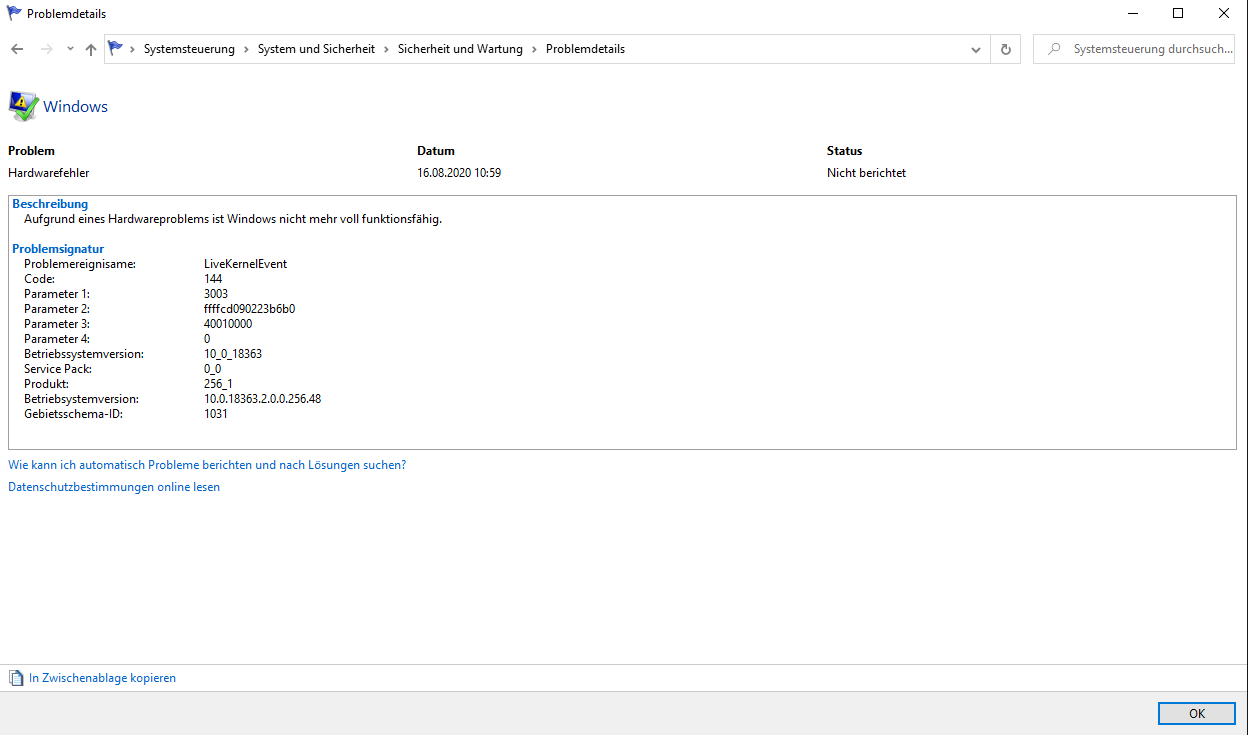Click the Problemdetails title bar flag icon
The image size is (1248, 735).
(x=14, y=14)
